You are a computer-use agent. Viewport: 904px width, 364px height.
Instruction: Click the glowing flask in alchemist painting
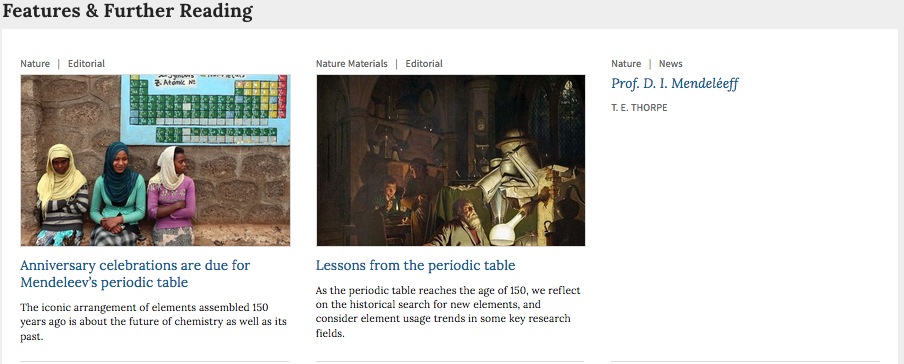coord(506,232)
